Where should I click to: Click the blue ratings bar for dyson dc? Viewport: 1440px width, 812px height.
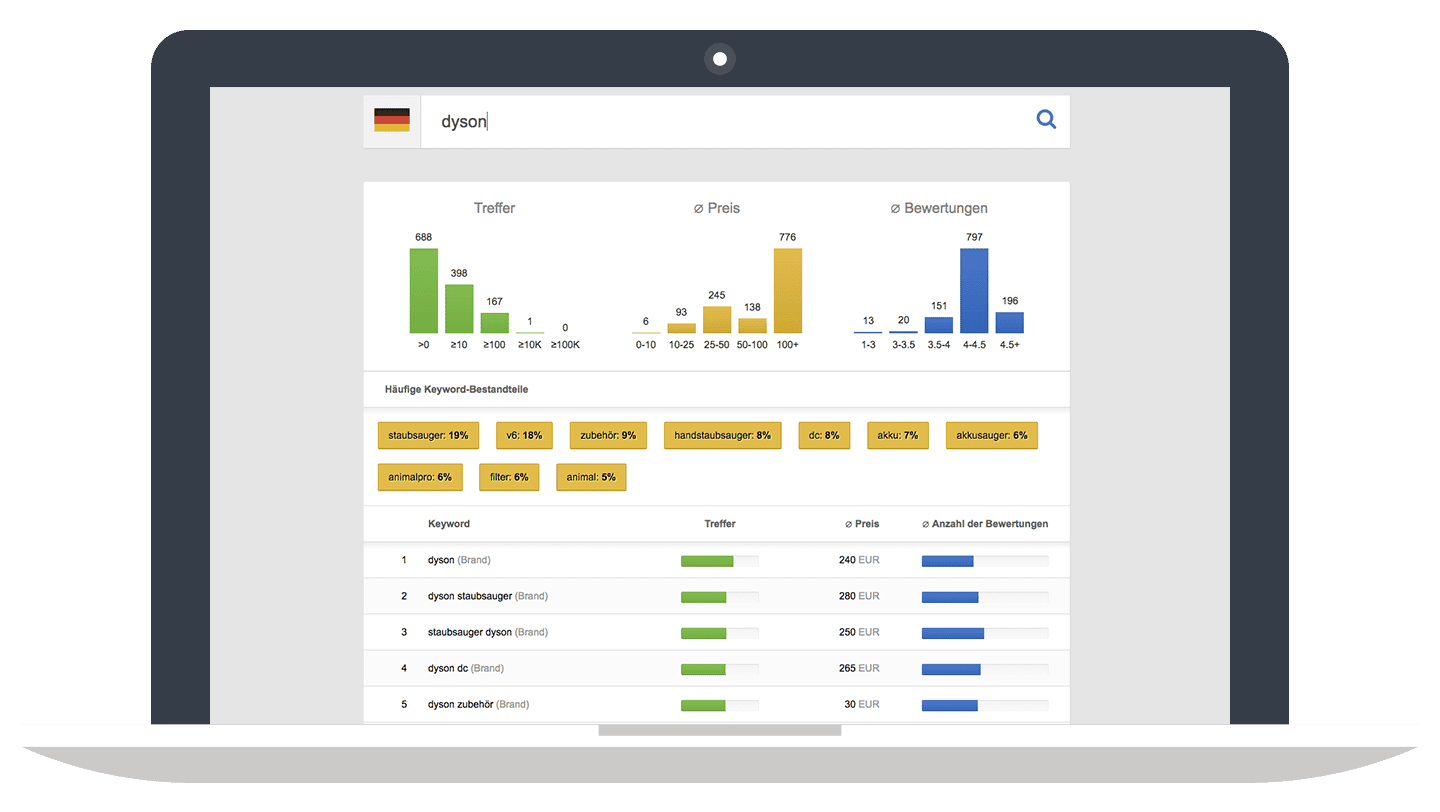951,669
